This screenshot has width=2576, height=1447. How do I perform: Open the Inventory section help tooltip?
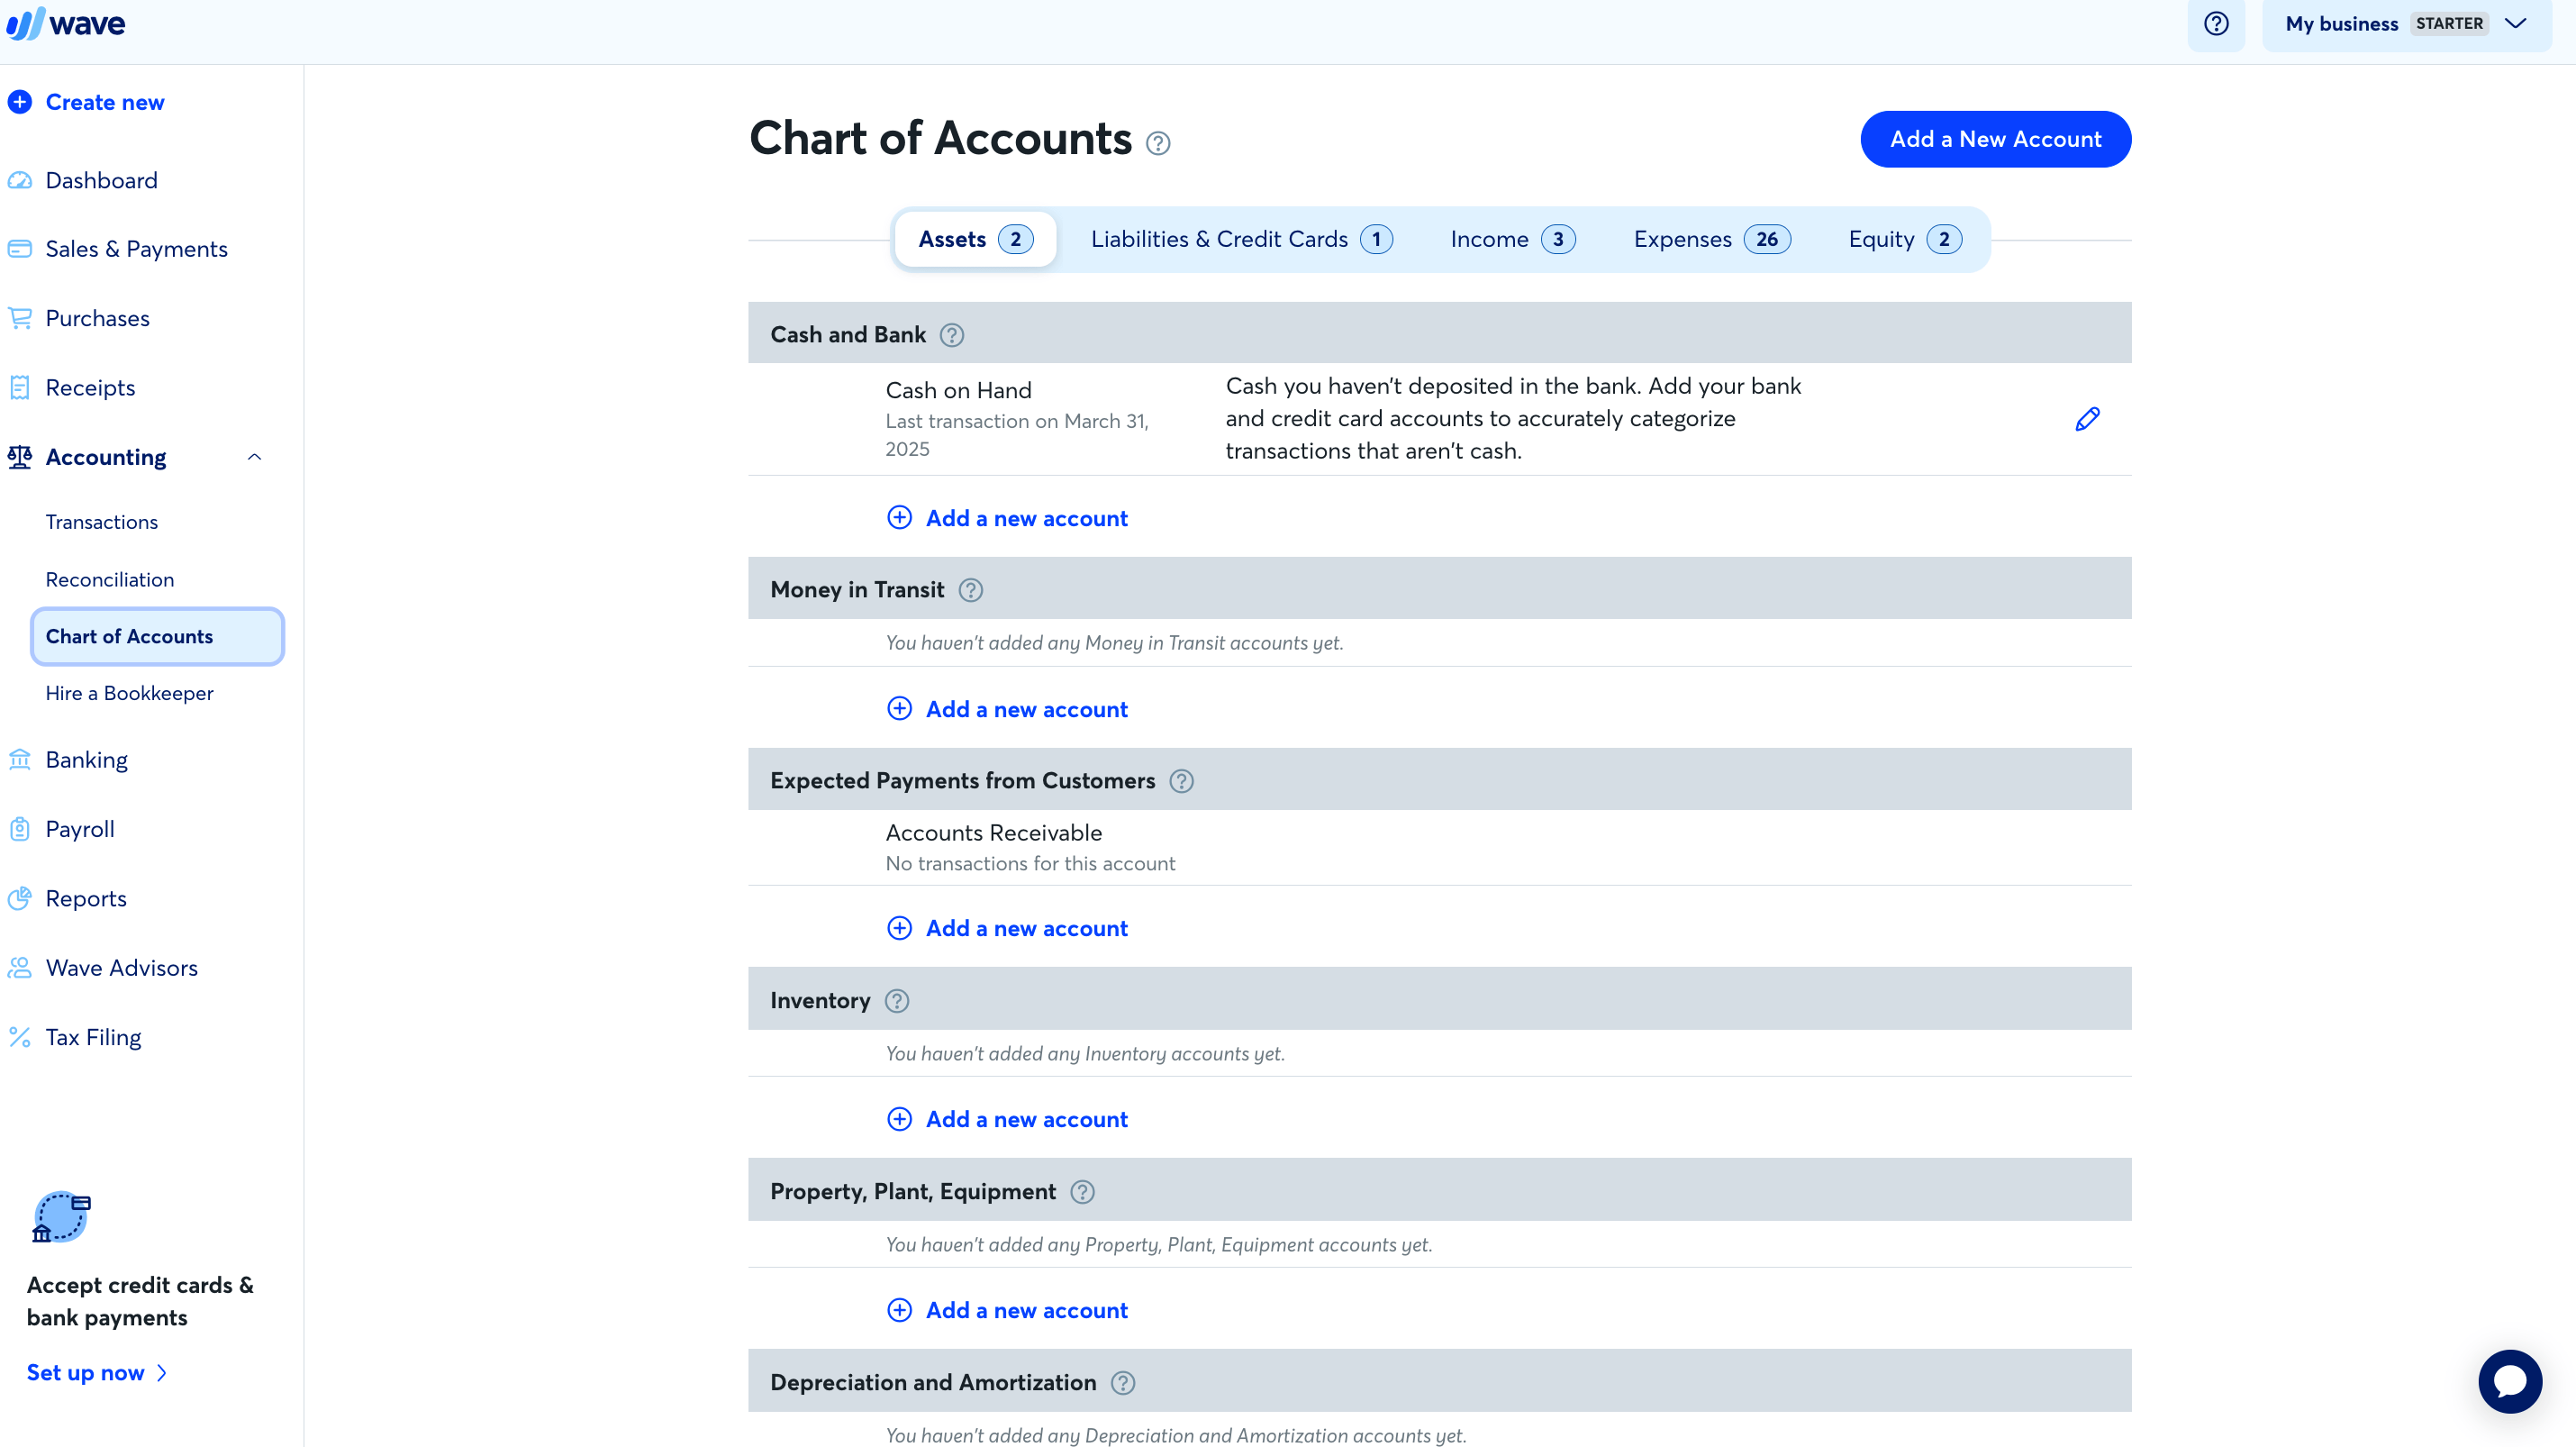click(896, 1000)
